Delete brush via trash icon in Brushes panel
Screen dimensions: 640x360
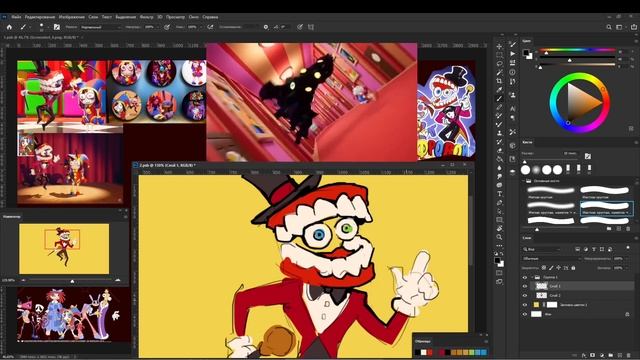(628, 229)
